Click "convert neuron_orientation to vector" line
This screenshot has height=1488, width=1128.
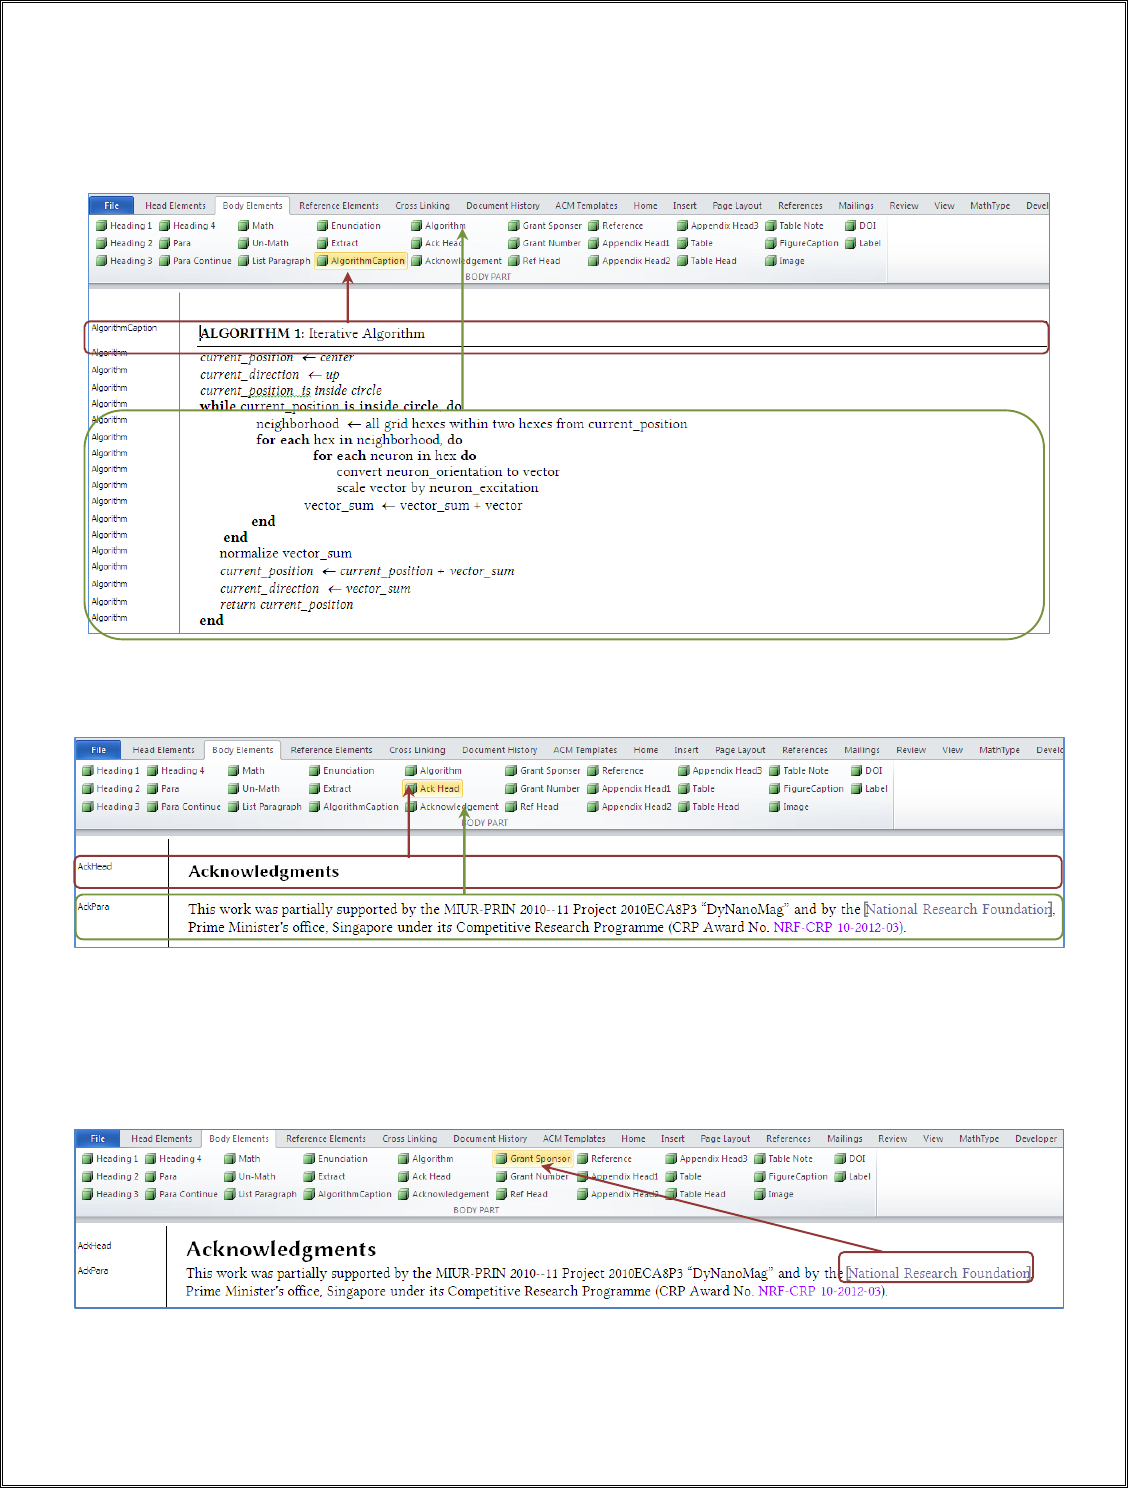(x=448, y=472)
